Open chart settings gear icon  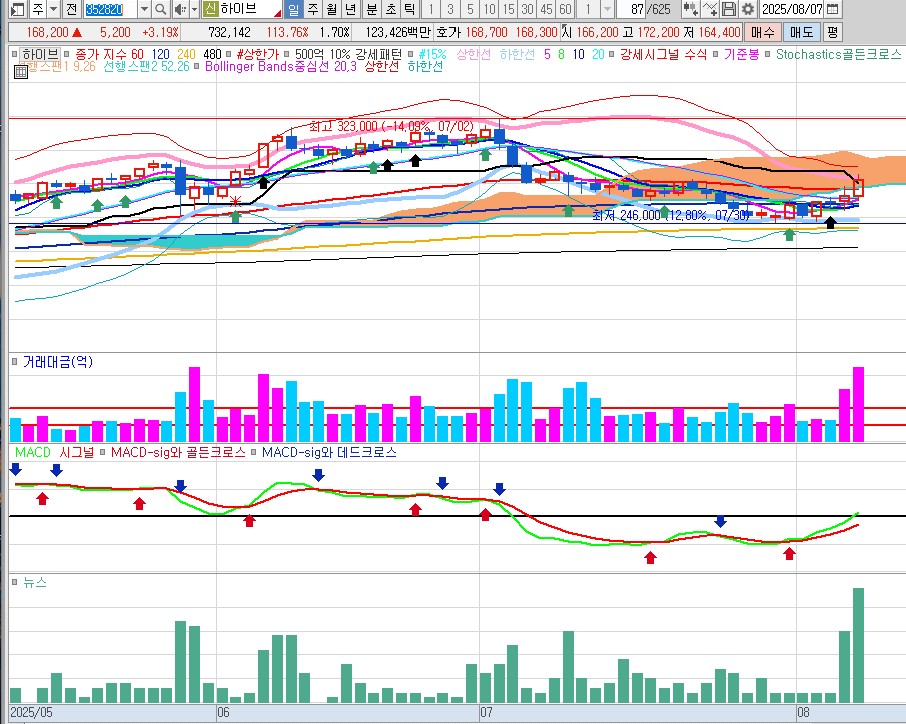point(748,9)
